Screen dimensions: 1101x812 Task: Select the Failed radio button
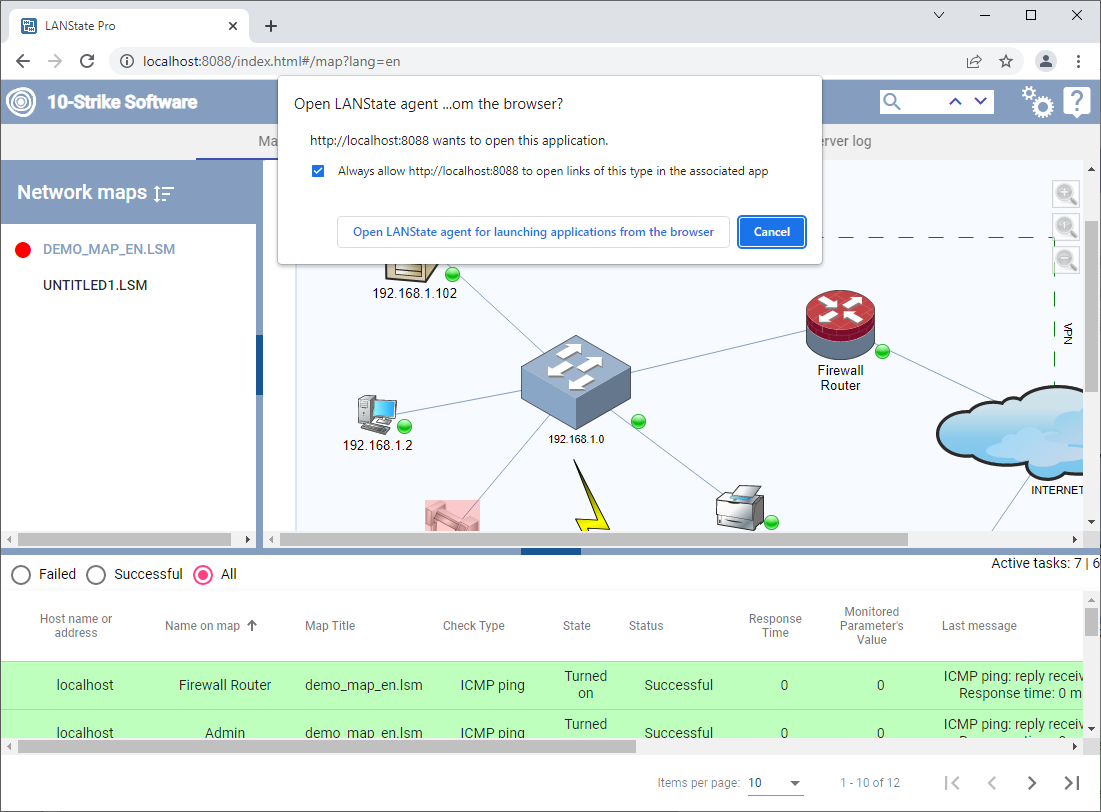coord(21,575)
